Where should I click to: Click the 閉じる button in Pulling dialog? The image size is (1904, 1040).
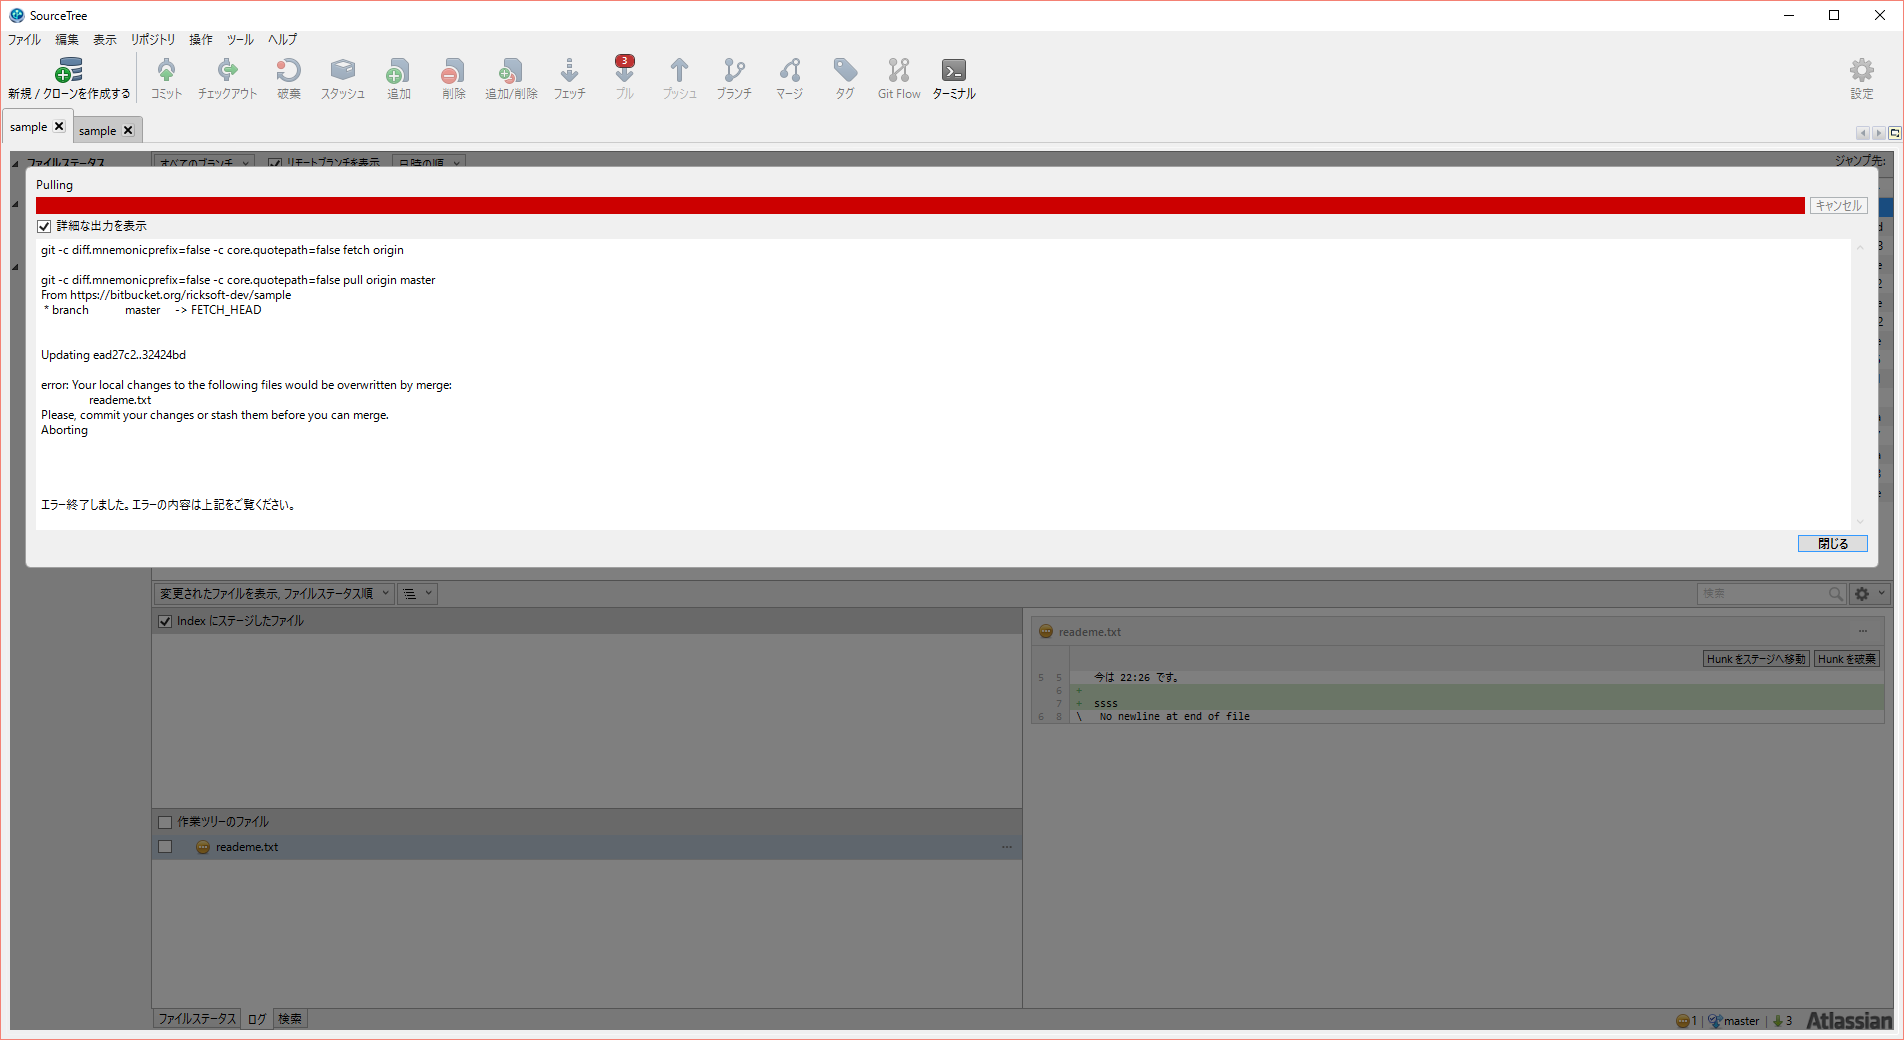(x=1832, y=544)
